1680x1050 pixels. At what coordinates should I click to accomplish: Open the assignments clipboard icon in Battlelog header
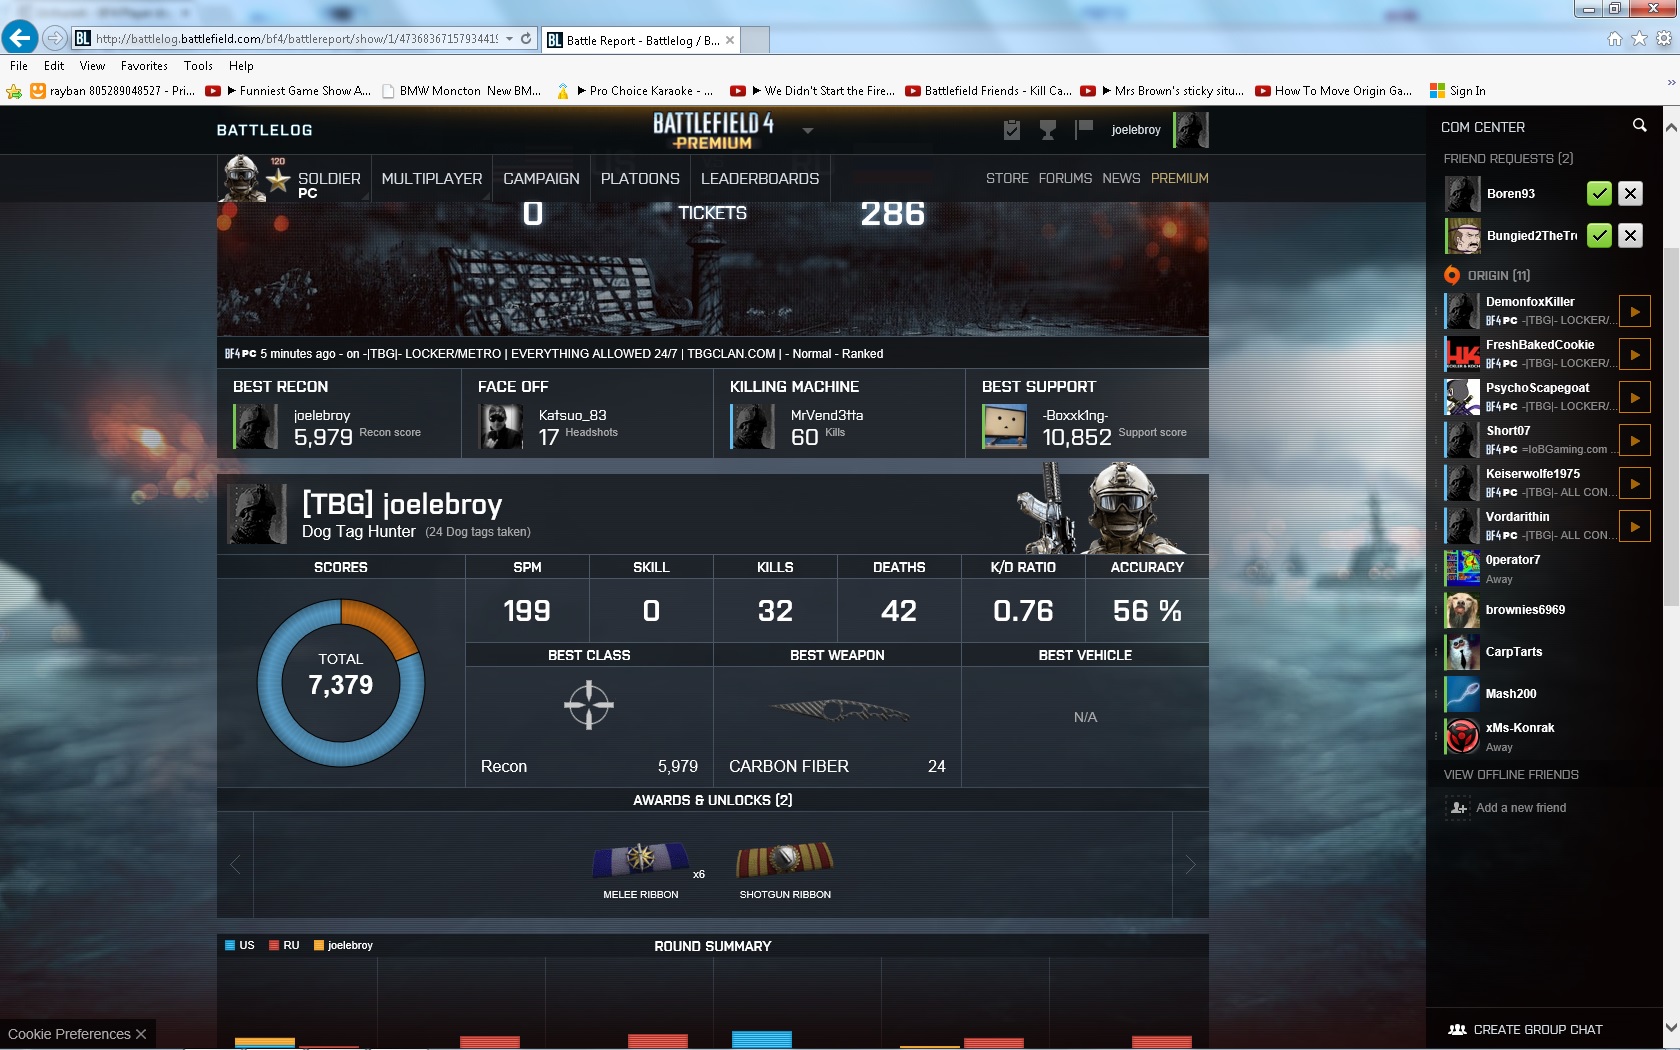tap(1012, 130)
